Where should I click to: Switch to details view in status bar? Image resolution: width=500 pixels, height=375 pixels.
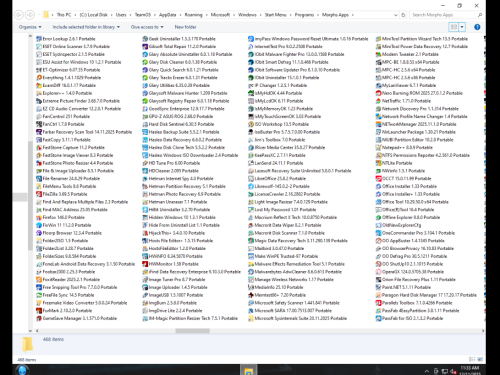[472, 359]
